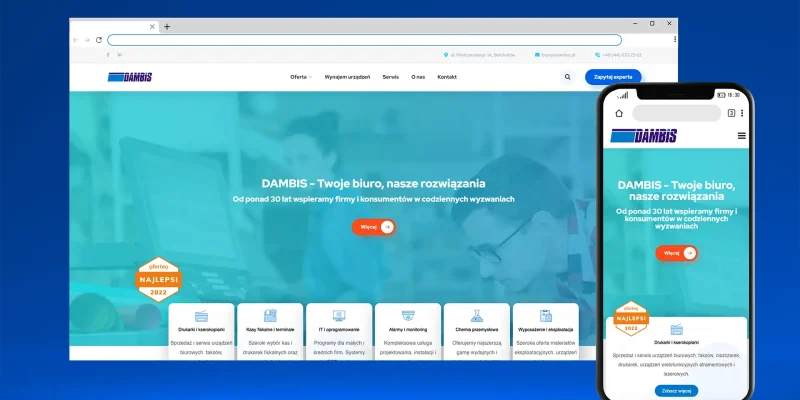Tap the printer icon on the phone card
Image resolution: width=800 pixels, height=400 pixels.
tap(677, 330)
